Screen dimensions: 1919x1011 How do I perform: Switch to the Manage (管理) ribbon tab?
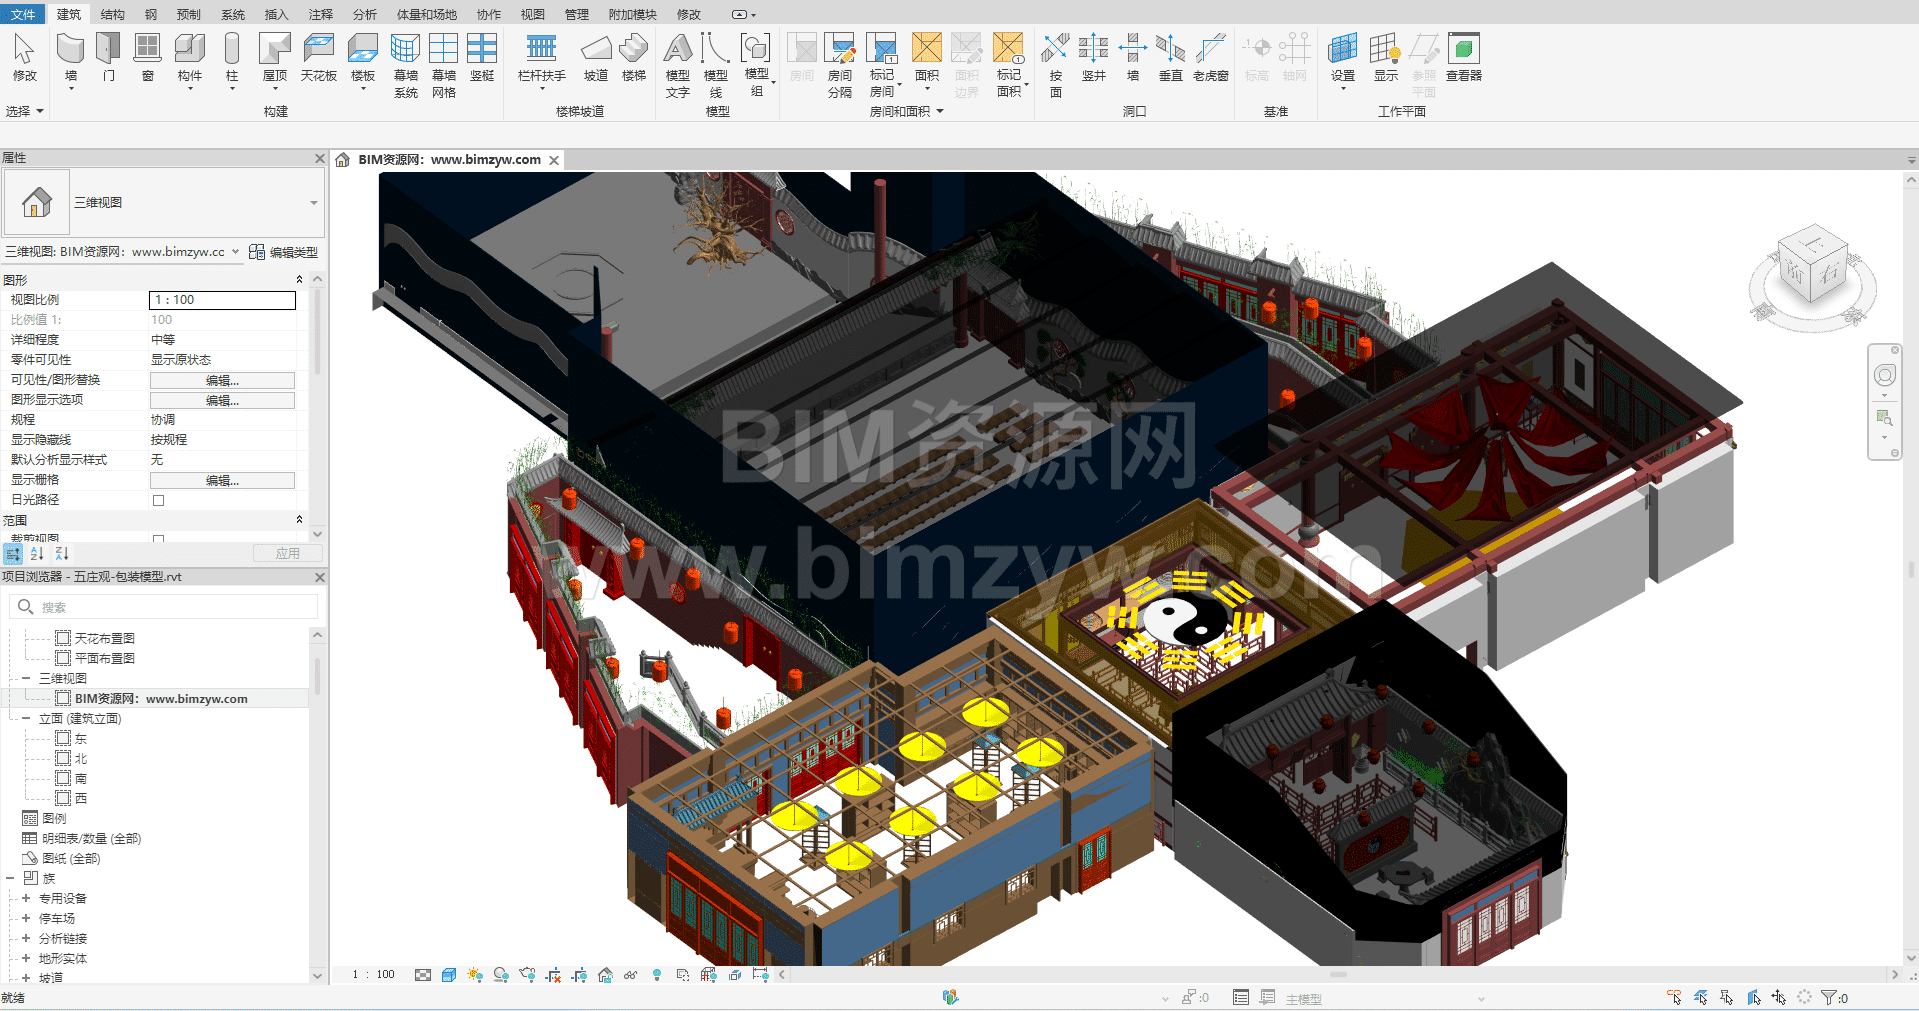pyautogui.click(x=577, y=14)
